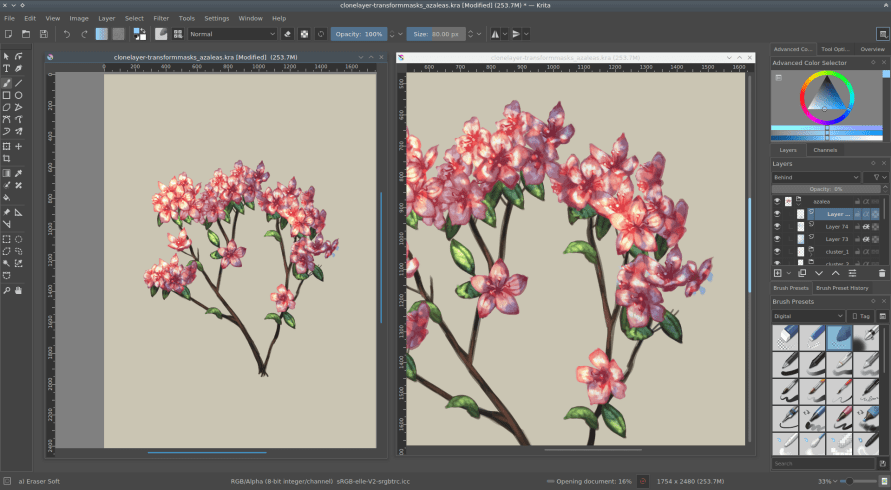
Task: Open the layer filter funnel dropdown
Action: pyautogui.click(x=876, y=177)
